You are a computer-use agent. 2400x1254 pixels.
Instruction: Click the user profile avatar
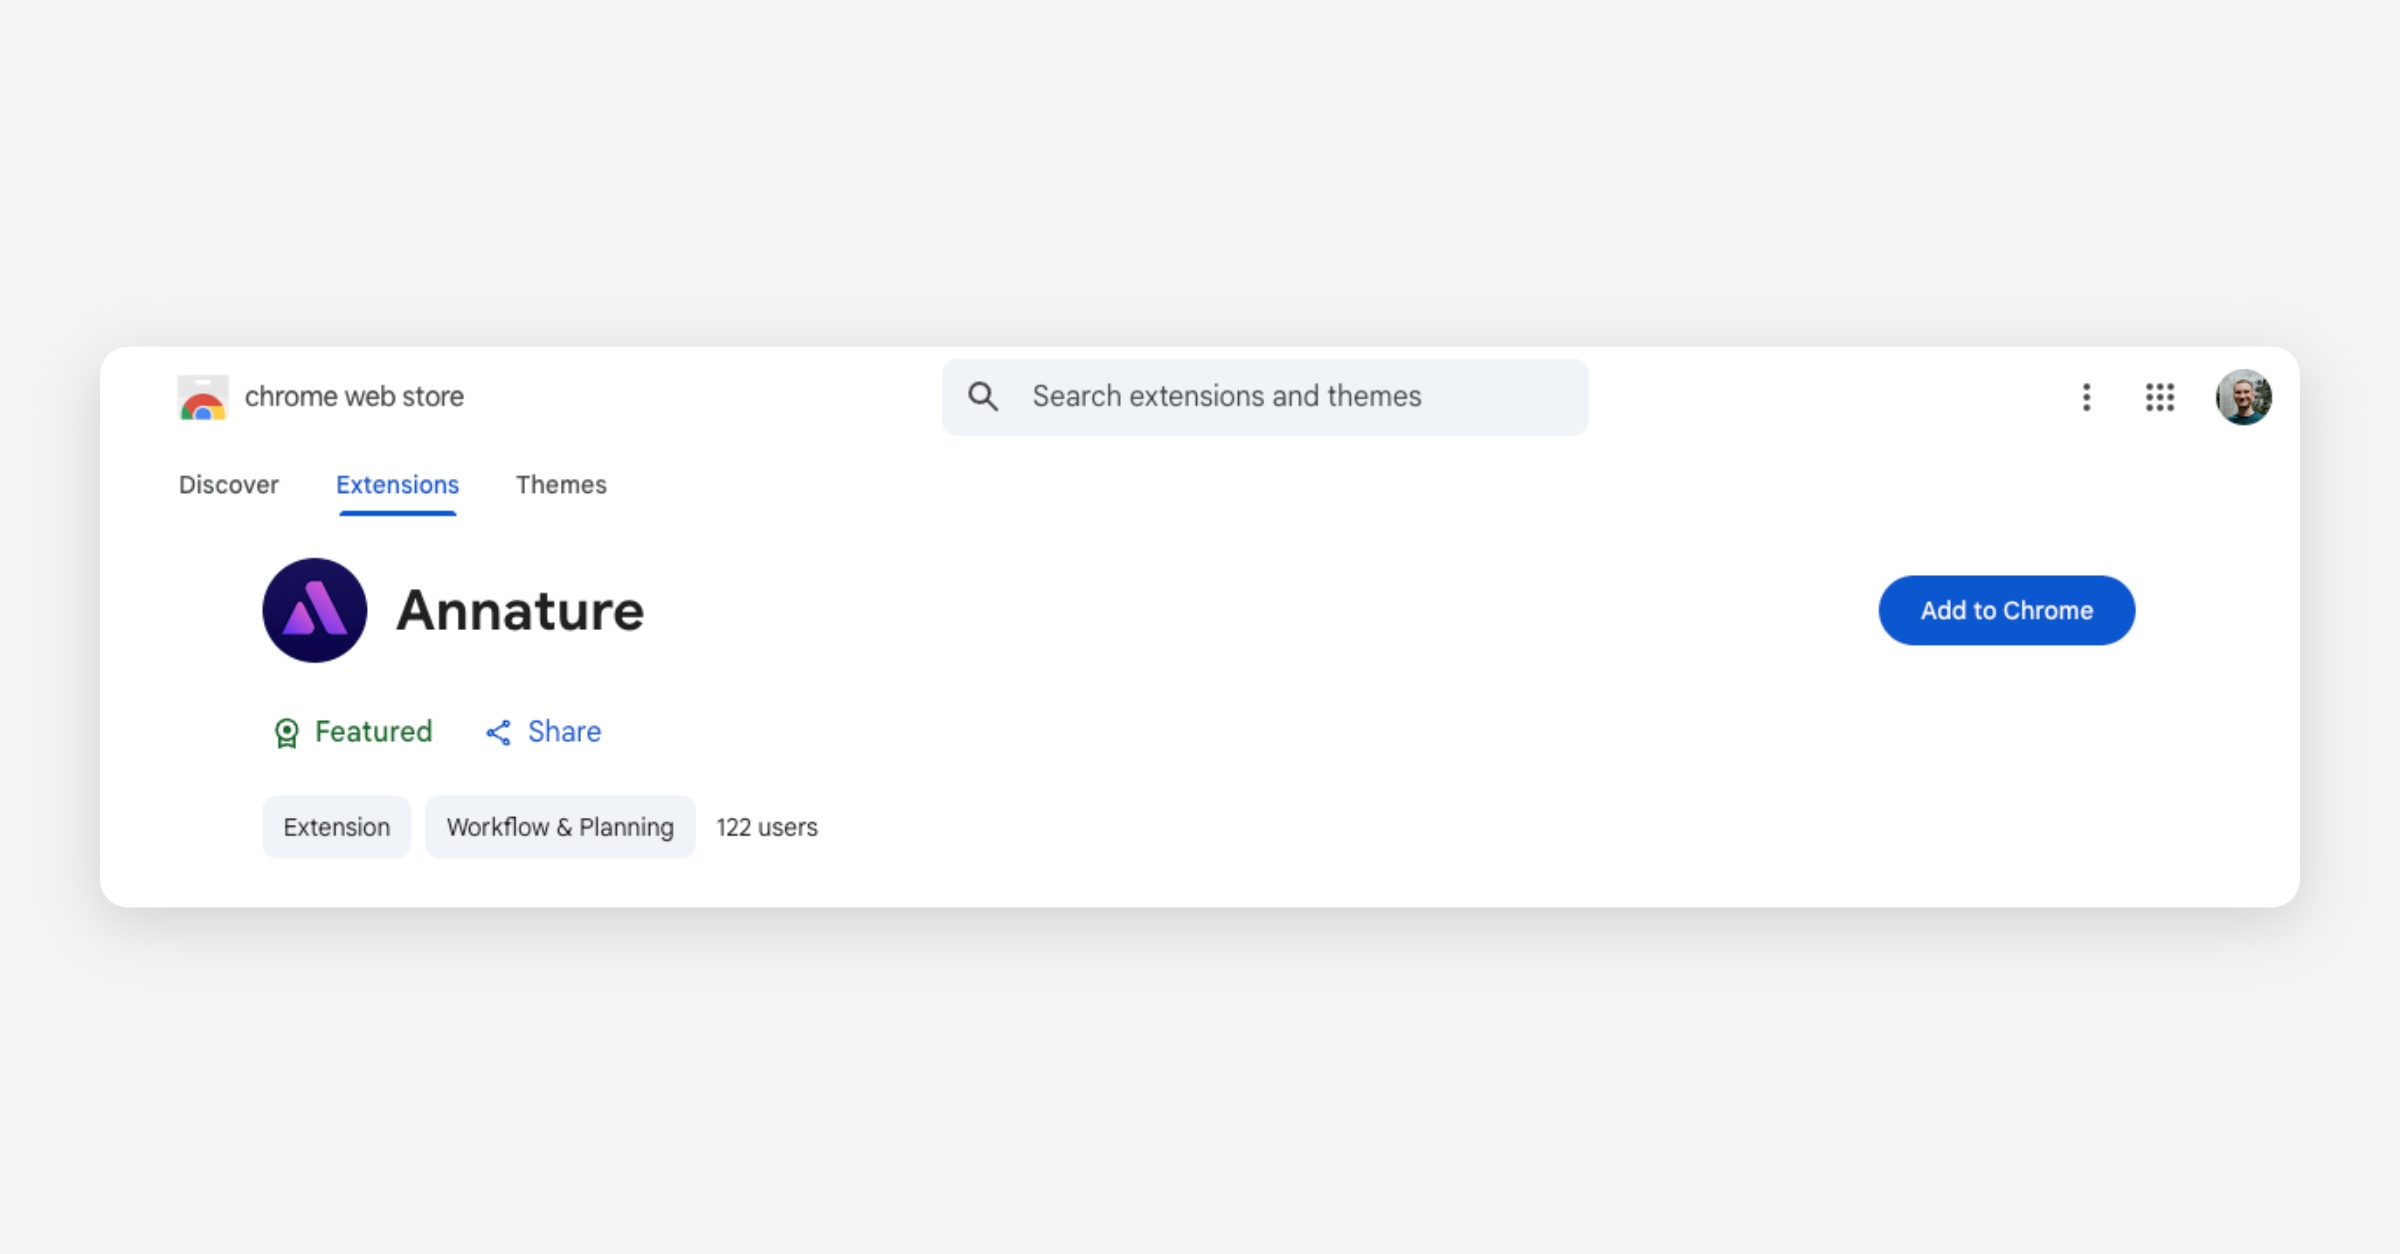pyautogui.click(x=2243, y=397)
